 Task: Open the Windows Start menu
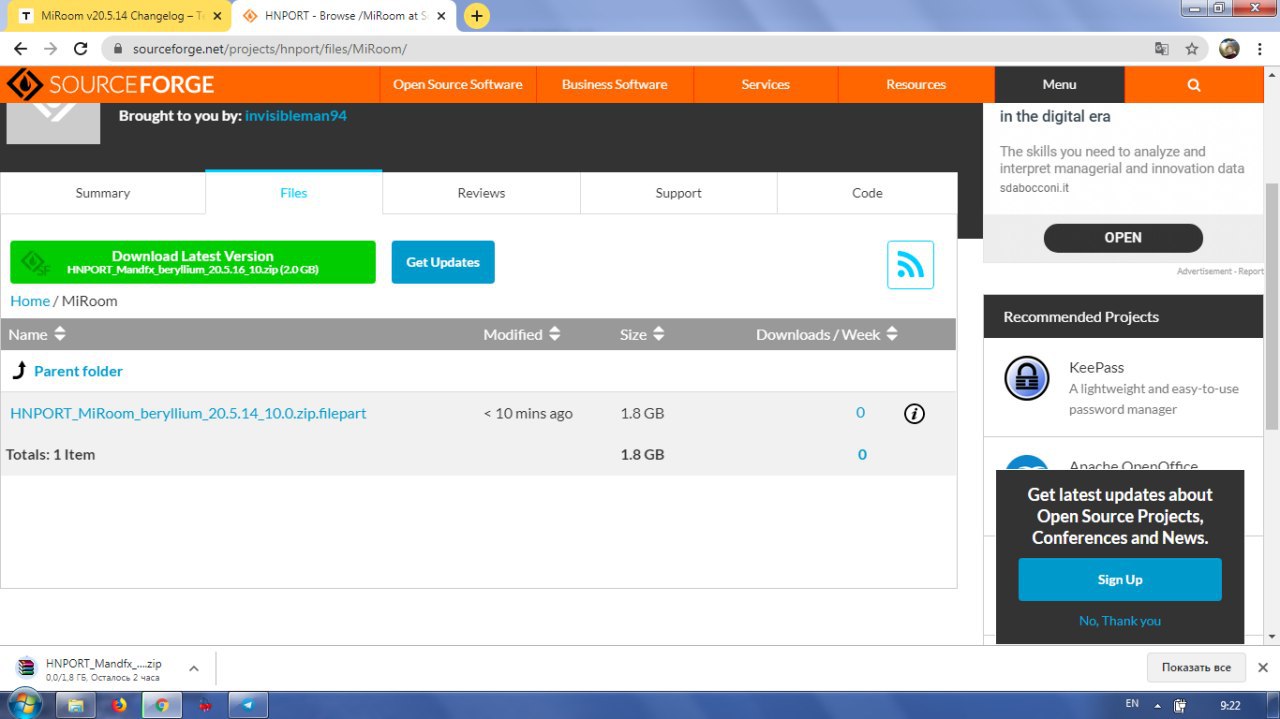pyautogui.click(x=24, y=704)
